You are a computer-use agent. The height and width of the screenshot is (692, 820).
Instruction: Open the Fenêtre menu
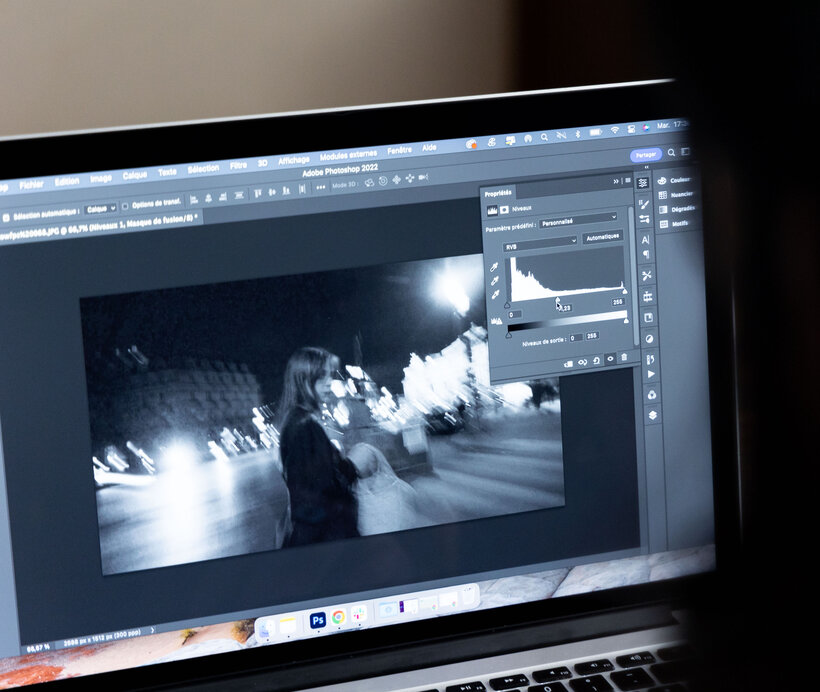pos(400,151)
